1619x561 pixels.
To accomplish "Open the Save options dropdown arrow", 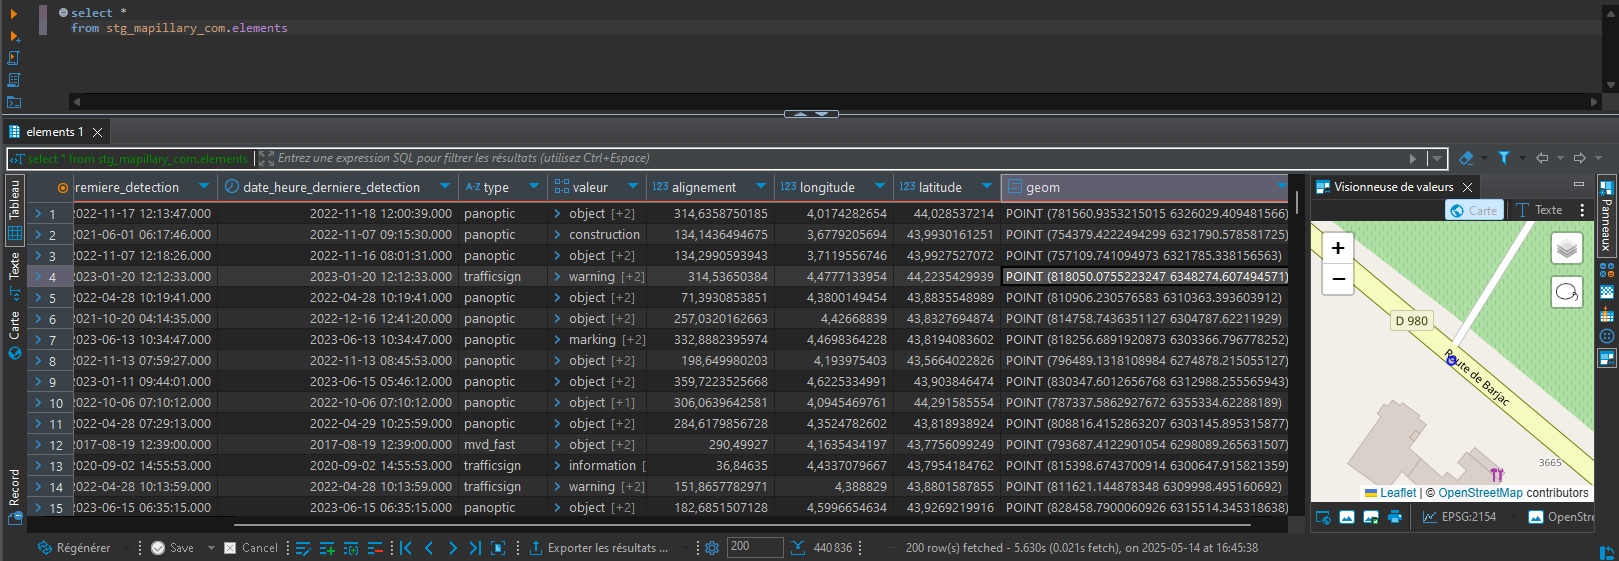I will click(211, 548).
